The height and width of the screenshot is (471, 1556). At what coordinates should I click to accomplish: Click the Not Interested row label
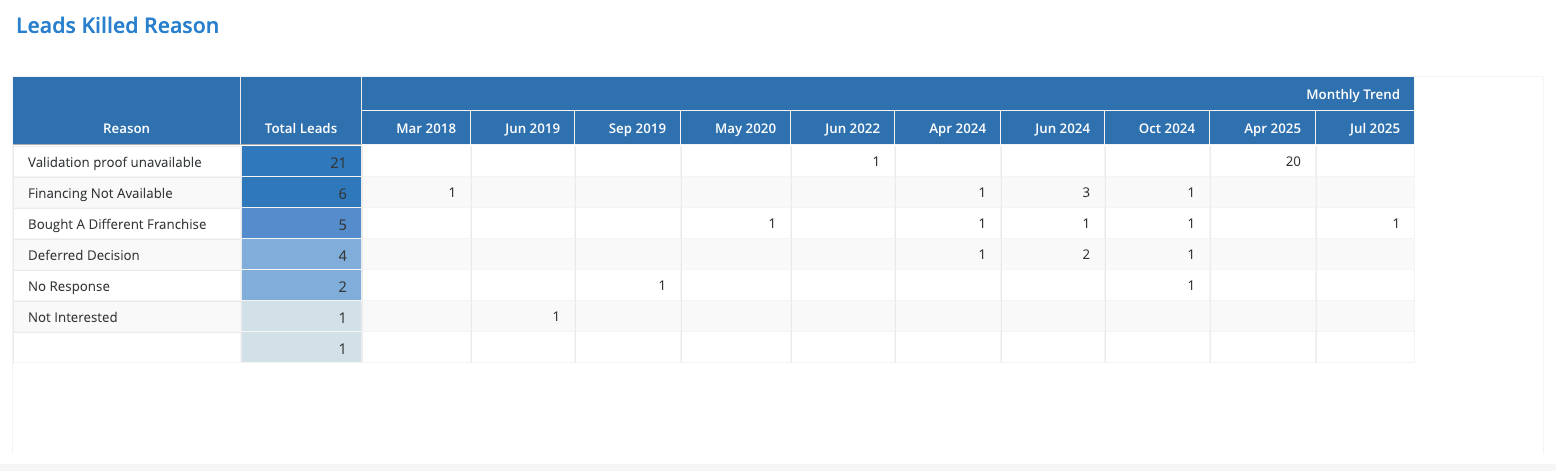pyautogui.click(x=73, y=317)
